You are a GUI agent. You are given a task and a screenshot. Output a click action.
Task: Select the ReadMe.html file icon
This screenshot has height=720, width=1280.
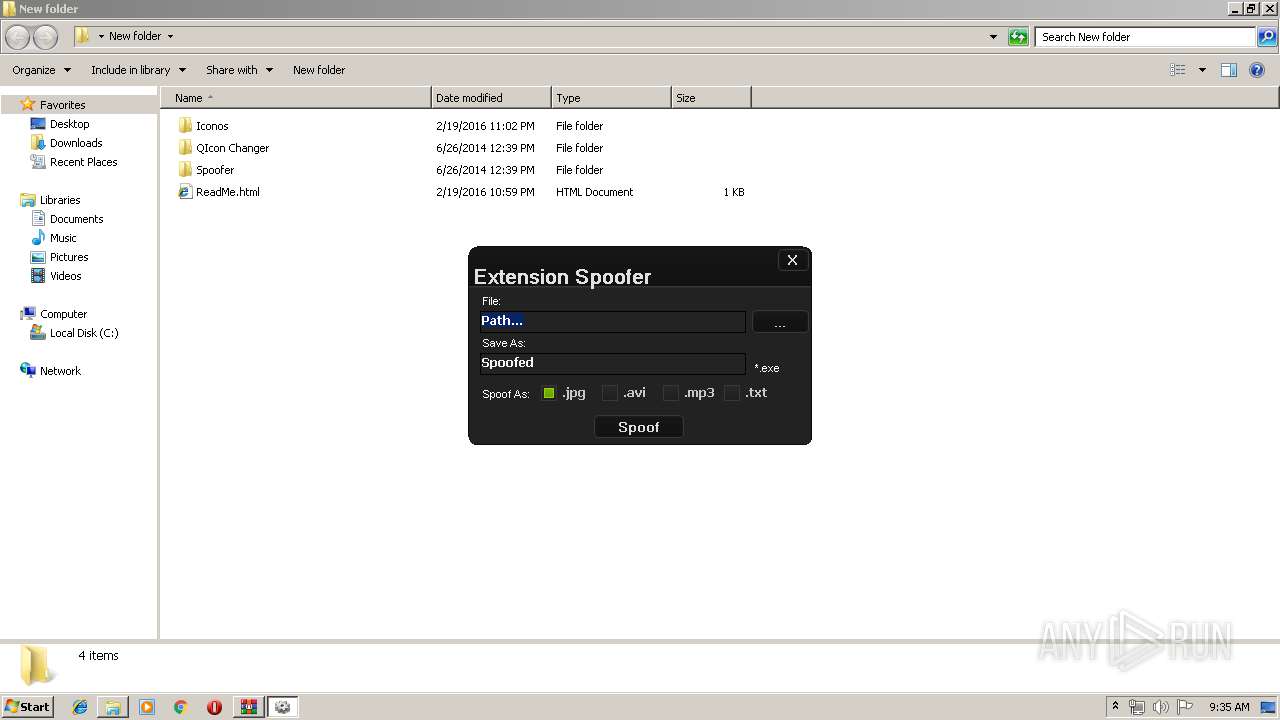[x=185, y=192]
